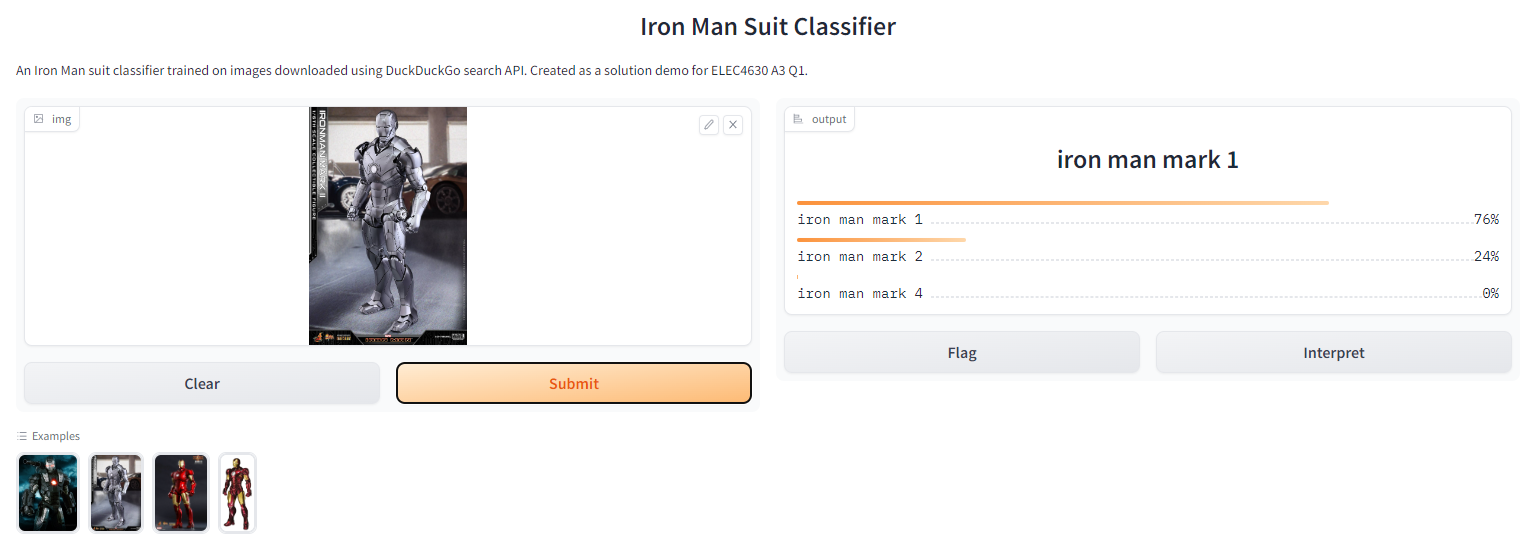This screenshot has height=555, width=1525.
Task: Select the red suit example on white background
Action: [237, 493]
